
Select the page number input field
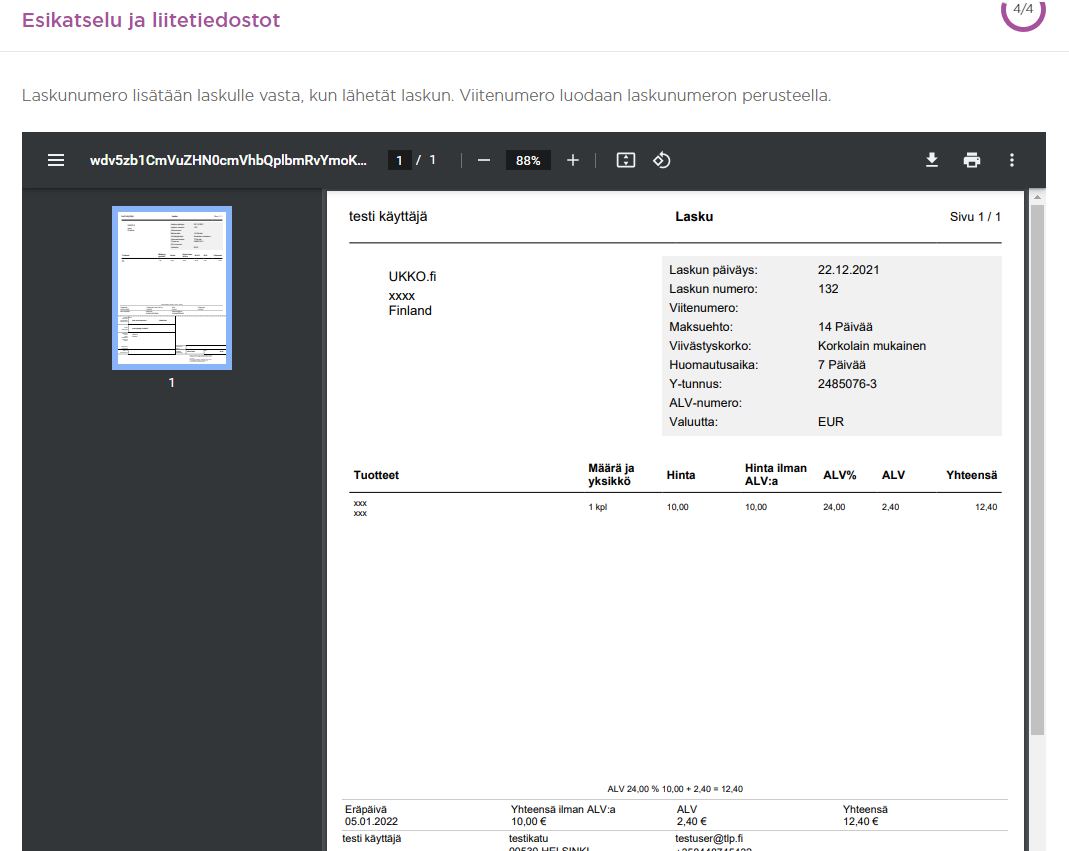400,160
